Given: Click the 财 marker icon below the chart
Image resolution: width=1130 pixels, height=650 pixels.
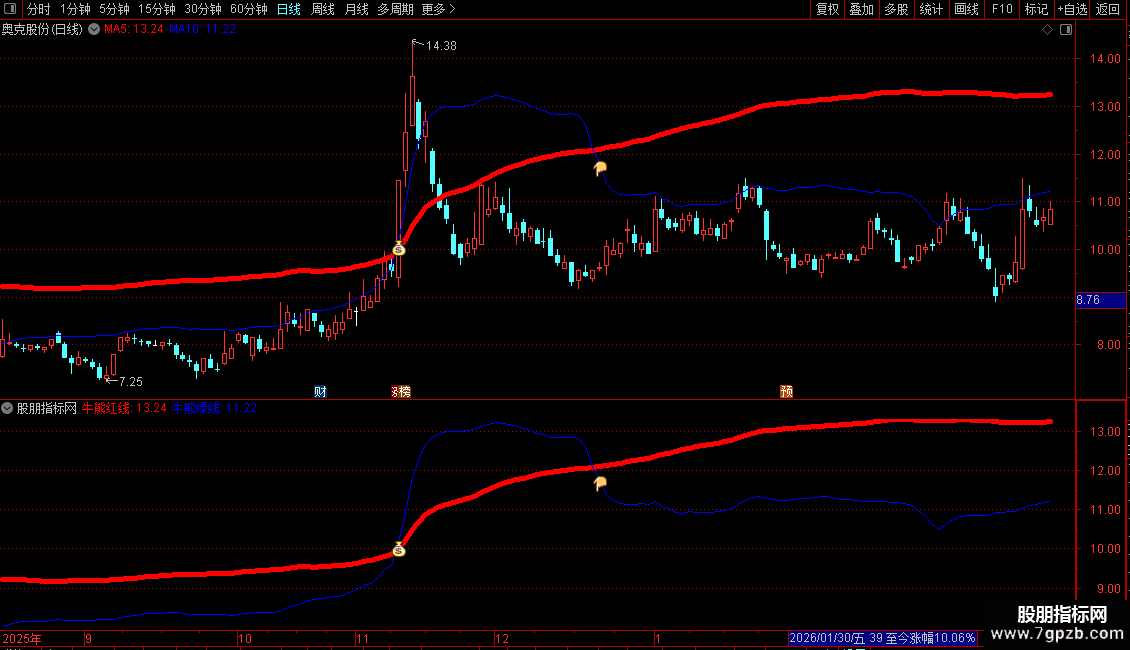Looking at the screenshot, I should [x=321, y=391].
